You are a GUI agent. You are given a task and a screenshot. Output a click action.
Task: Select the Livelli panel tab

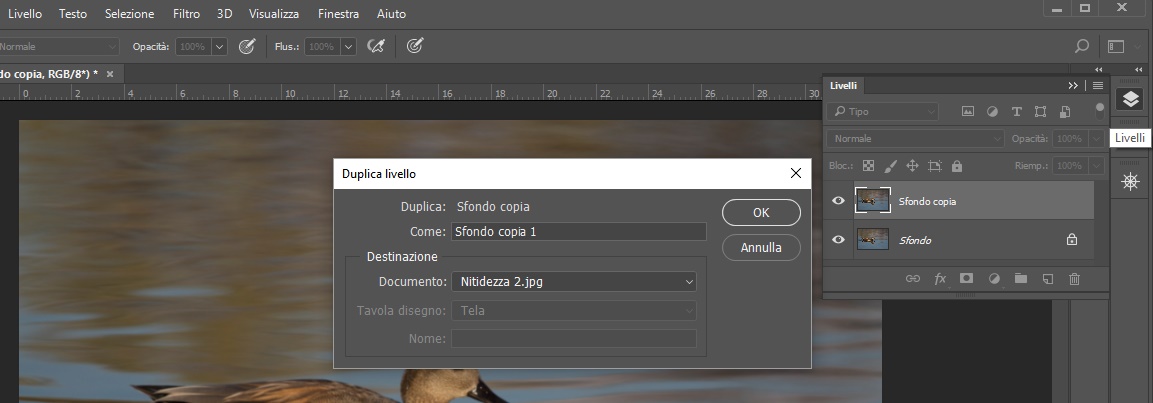click(843, 85)
